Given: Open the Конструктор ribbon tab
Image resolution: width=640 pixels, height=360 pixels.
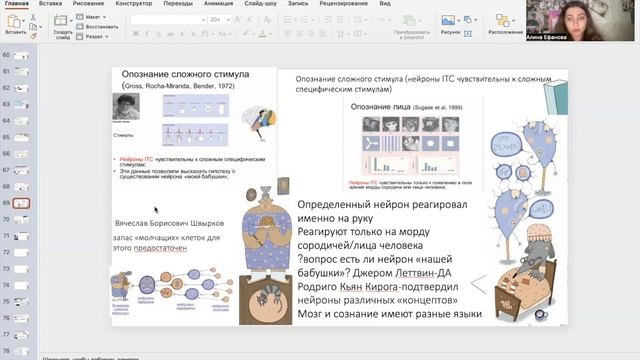Looking at the screenshot, I should pyautogui.click(x=133, y=3).
